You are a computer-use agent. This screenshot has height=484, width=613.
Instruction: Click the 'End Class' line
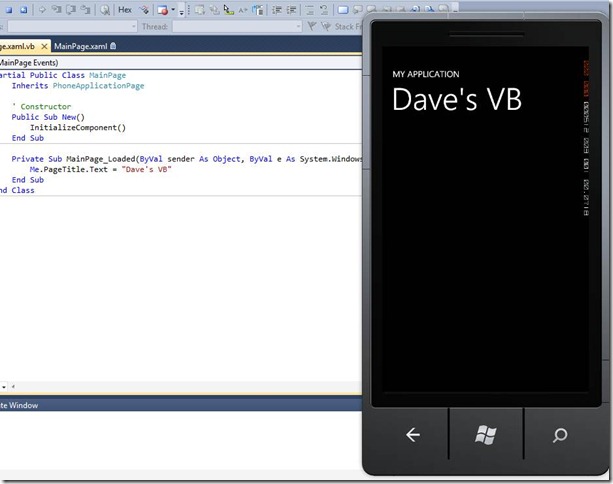point(17,190)
